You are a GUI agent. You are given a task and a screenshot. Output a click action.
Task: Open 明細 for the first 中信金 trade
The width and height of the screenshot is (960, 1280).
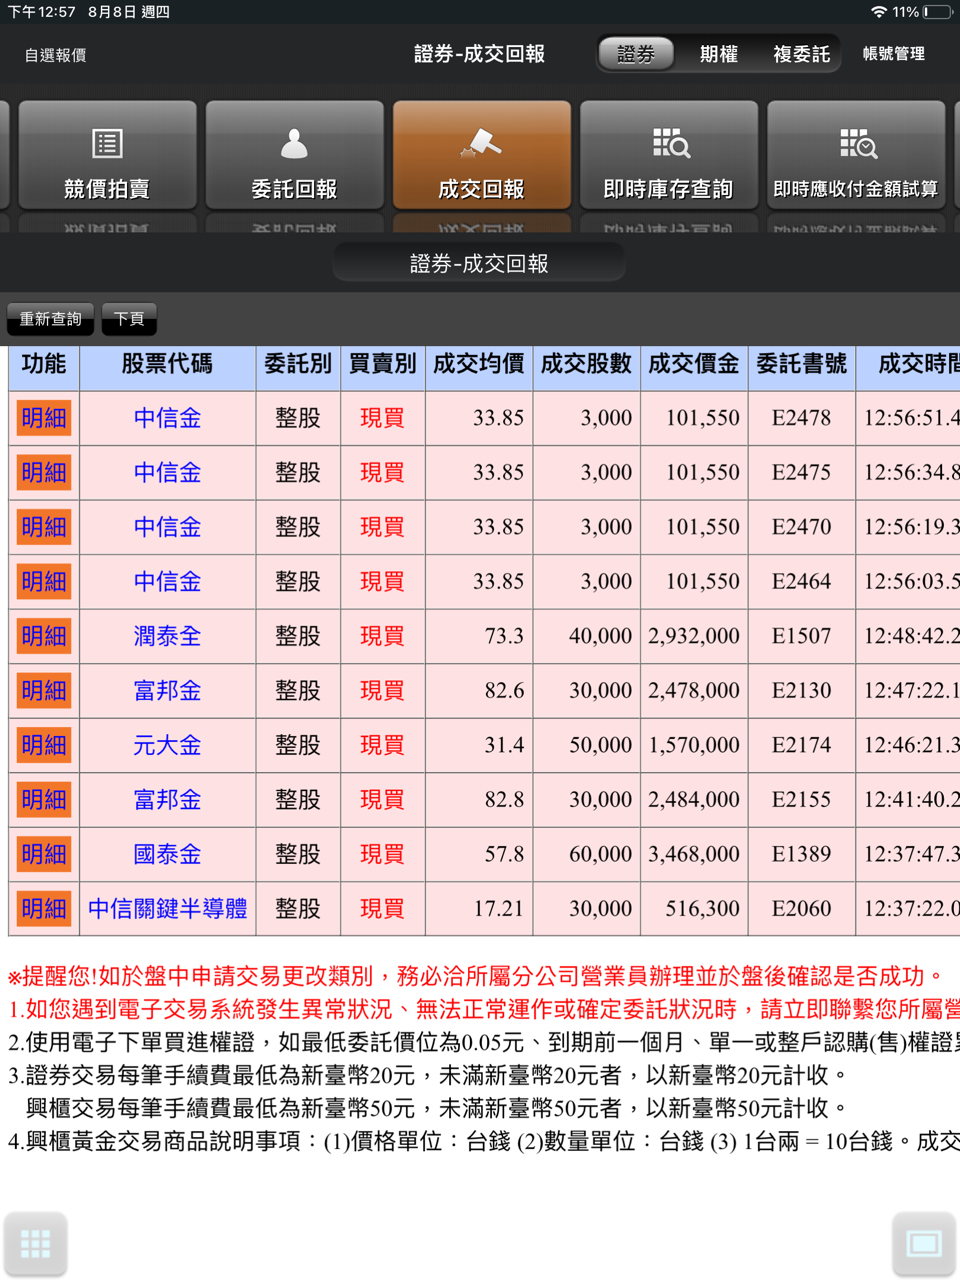[43, 418]
